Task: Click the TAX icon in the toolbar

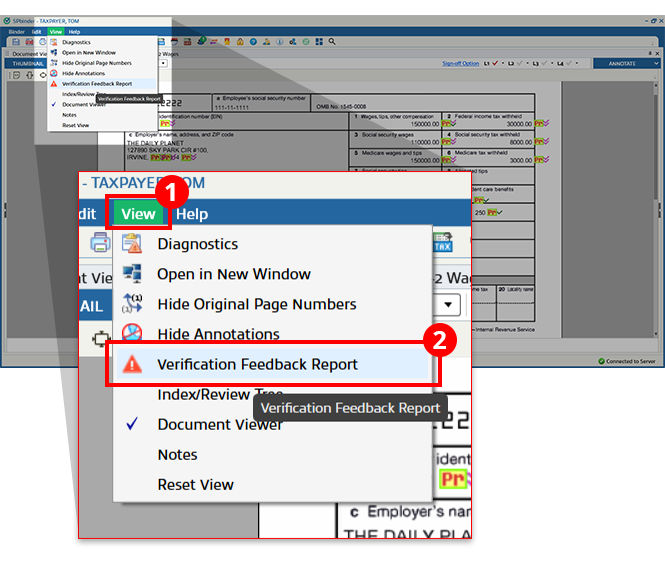Action: [x=443, y=242]
